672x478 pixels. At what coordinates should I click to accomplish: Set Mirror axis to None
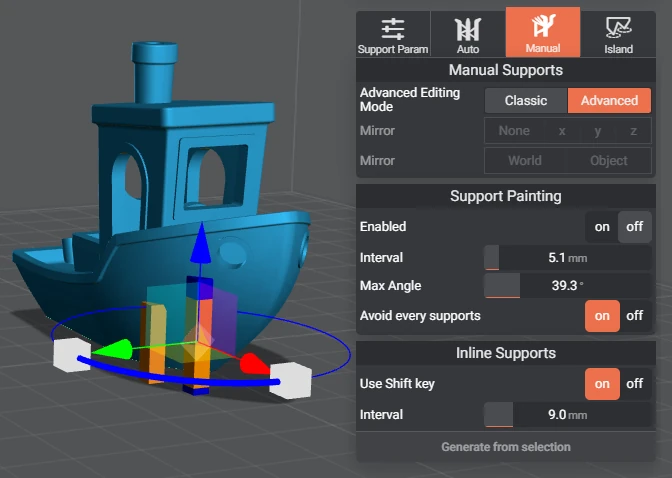click(x=514, y=131)
